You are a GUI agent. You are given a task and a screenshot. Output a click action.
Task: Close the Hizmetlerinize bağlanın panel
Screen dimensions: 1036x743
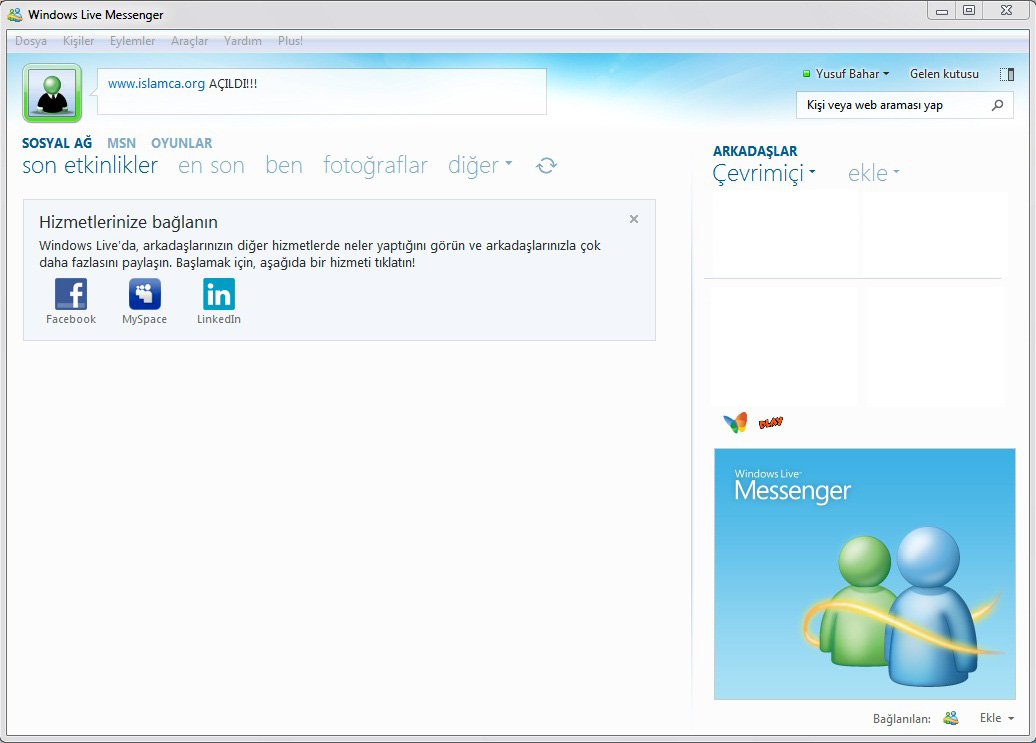pyautogui.click(x=634, y=219)
